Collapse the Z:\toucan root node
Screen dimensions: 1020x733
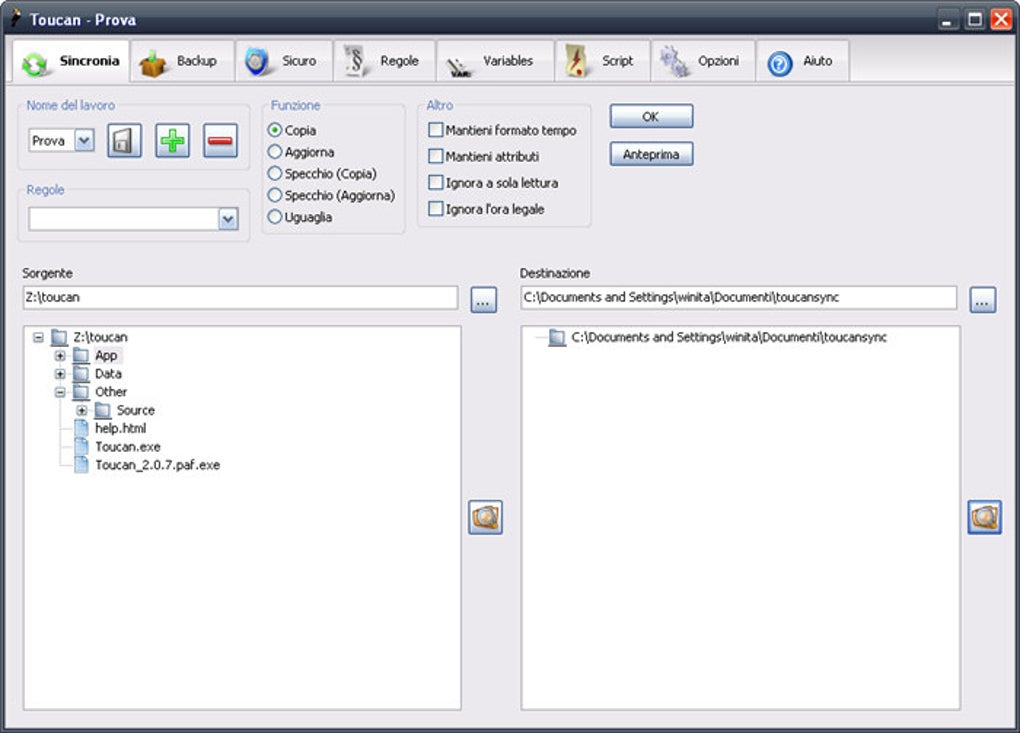[38, 338]
